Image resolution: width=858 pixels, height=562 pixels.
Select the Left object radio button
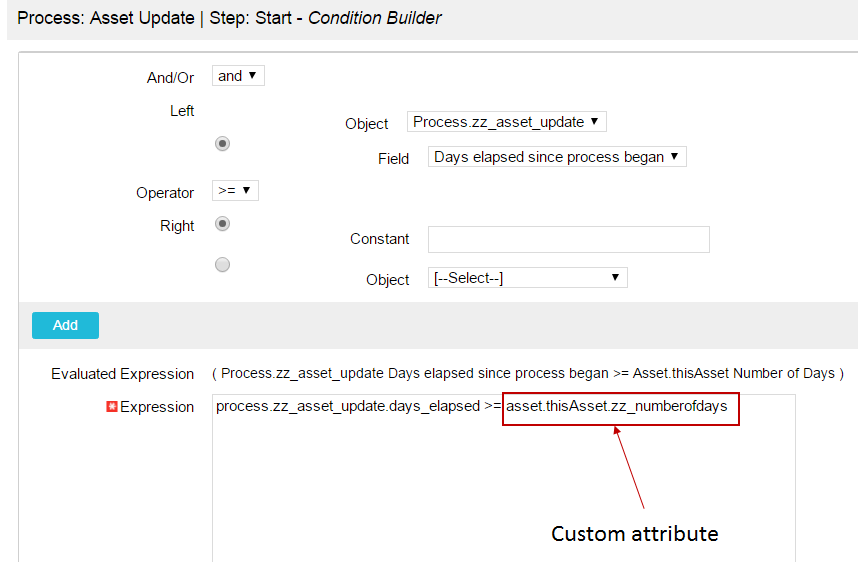coord(222,143)
